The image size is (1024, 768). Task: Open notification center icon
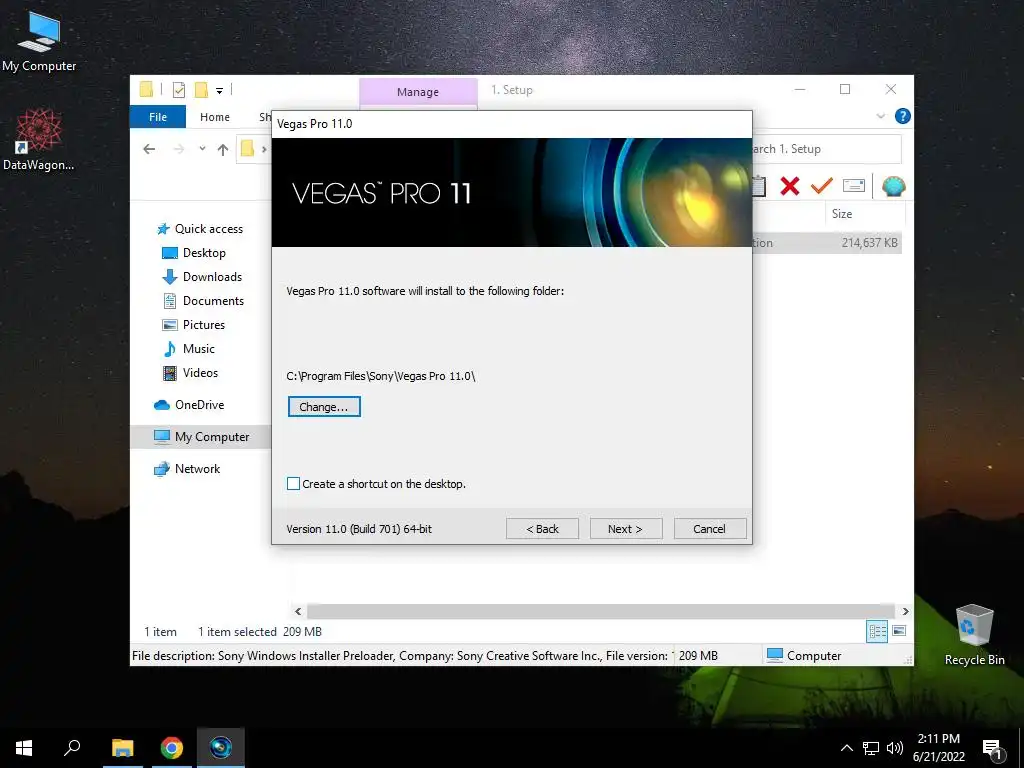992,748
